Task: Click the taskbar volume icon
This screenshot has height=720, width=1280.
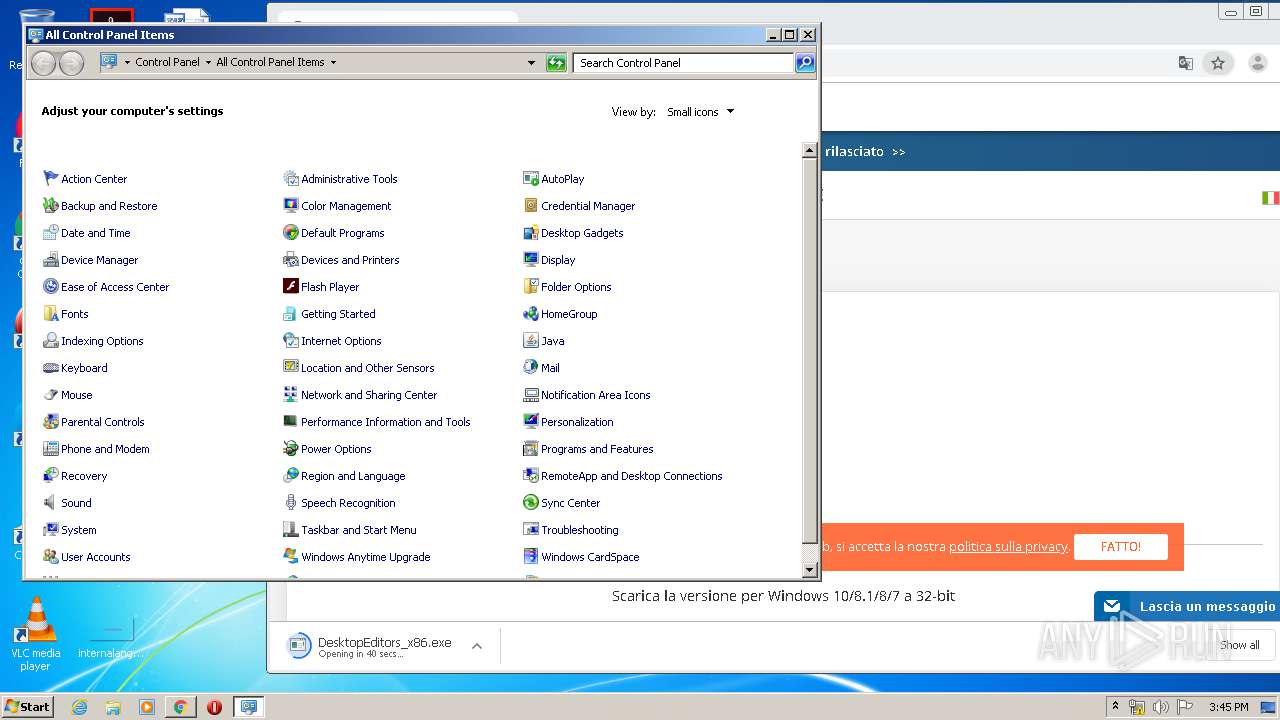Action: 1160,707
